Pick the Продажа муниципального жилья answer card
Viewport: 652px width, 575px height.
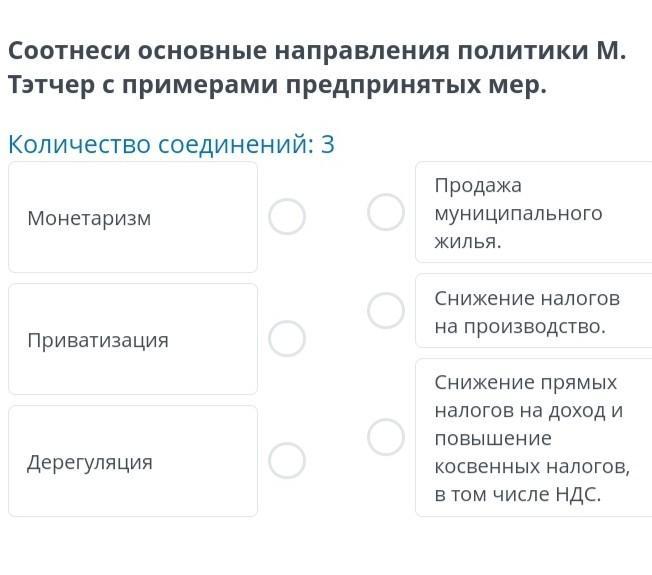[x=534, y=212]
